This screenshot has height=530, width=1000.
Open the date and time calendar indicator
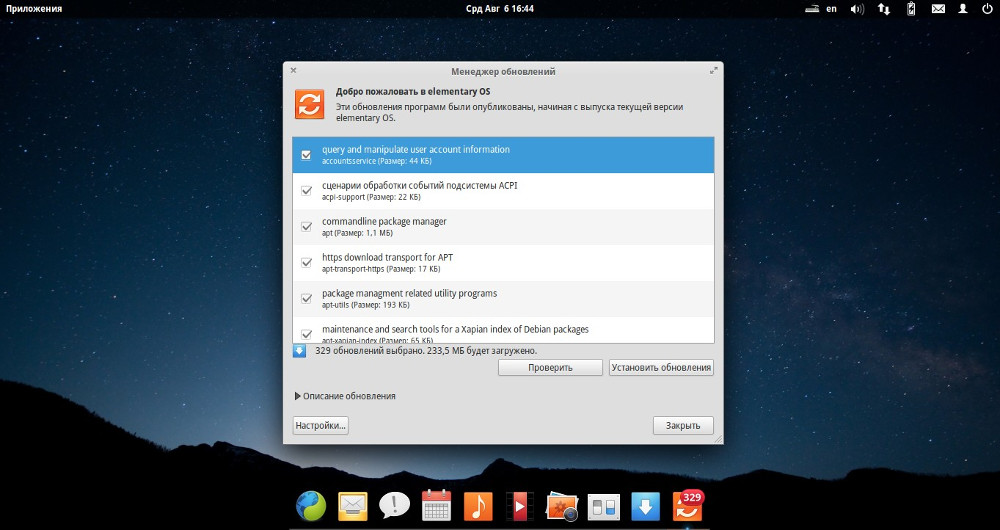pos(499,9)
